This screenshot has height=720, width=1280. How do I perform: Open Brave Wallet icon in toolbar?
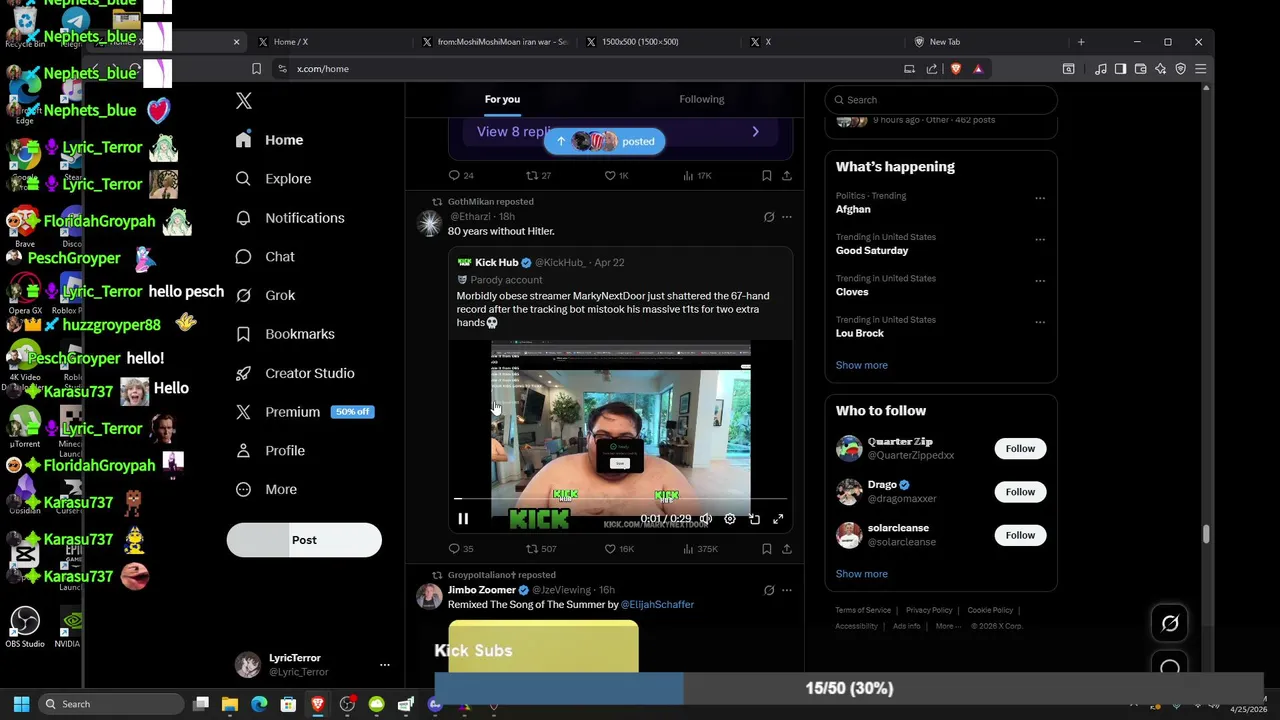(x=1140, y=69)
